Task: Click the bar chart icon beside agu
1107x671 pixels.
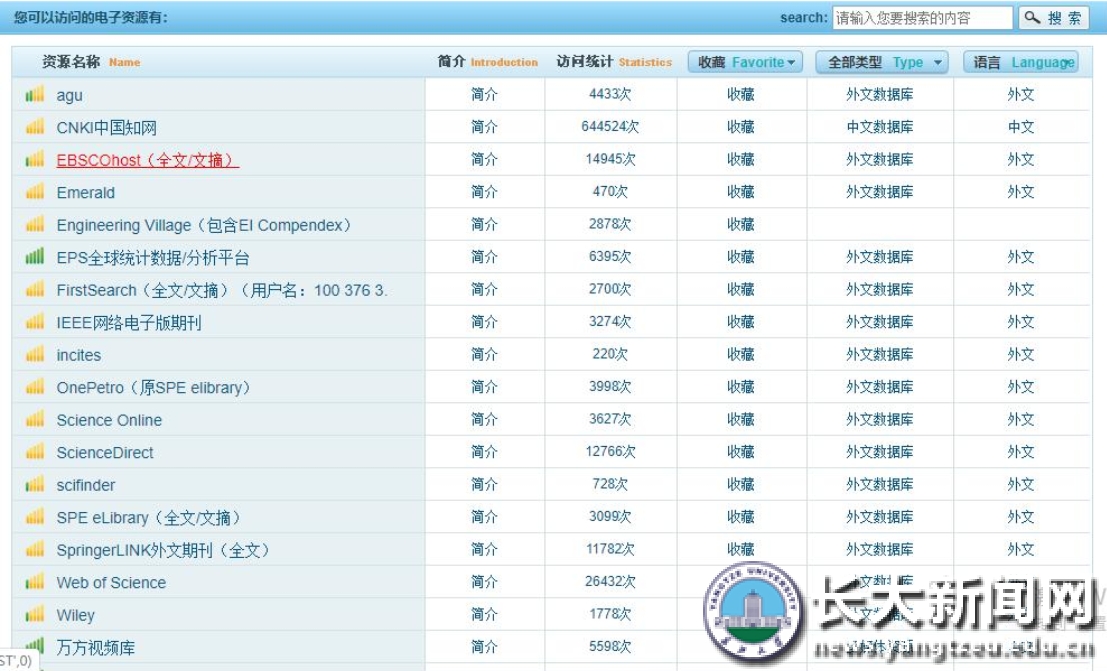Action: coord(35,94)
